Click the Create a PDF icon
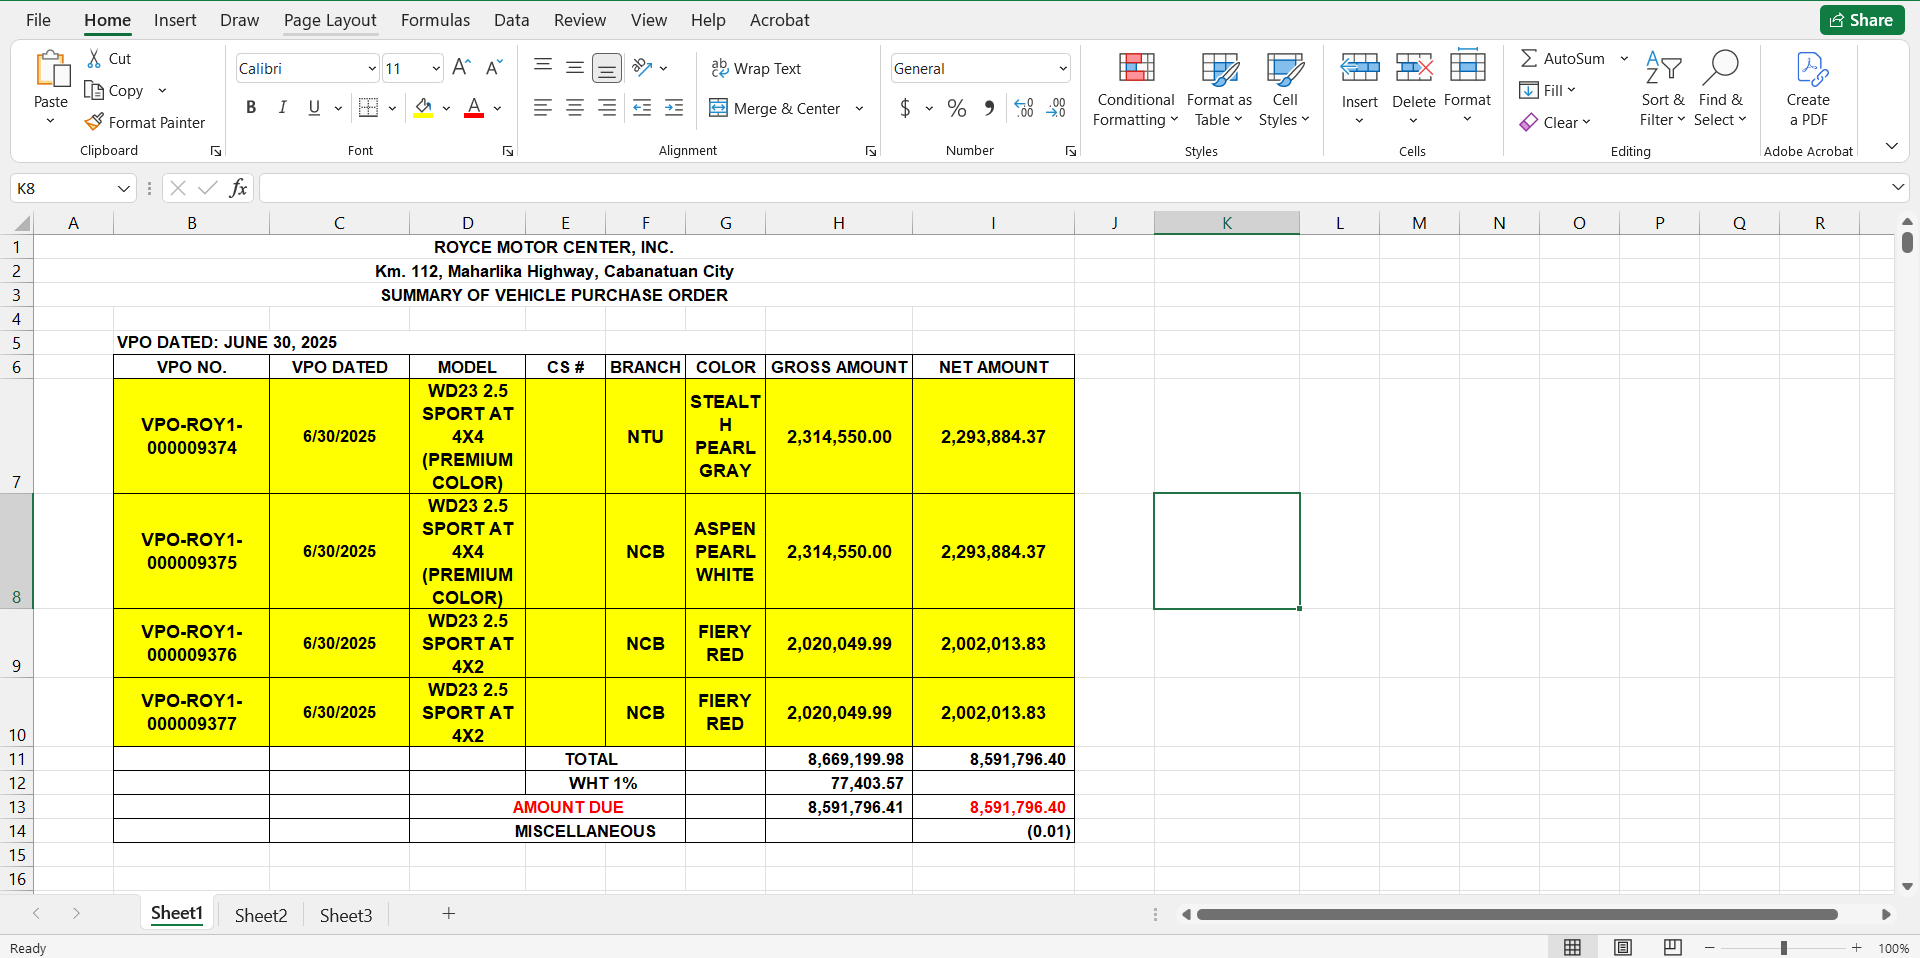This screenshot has height=958, width=1920. [1810, 70]
